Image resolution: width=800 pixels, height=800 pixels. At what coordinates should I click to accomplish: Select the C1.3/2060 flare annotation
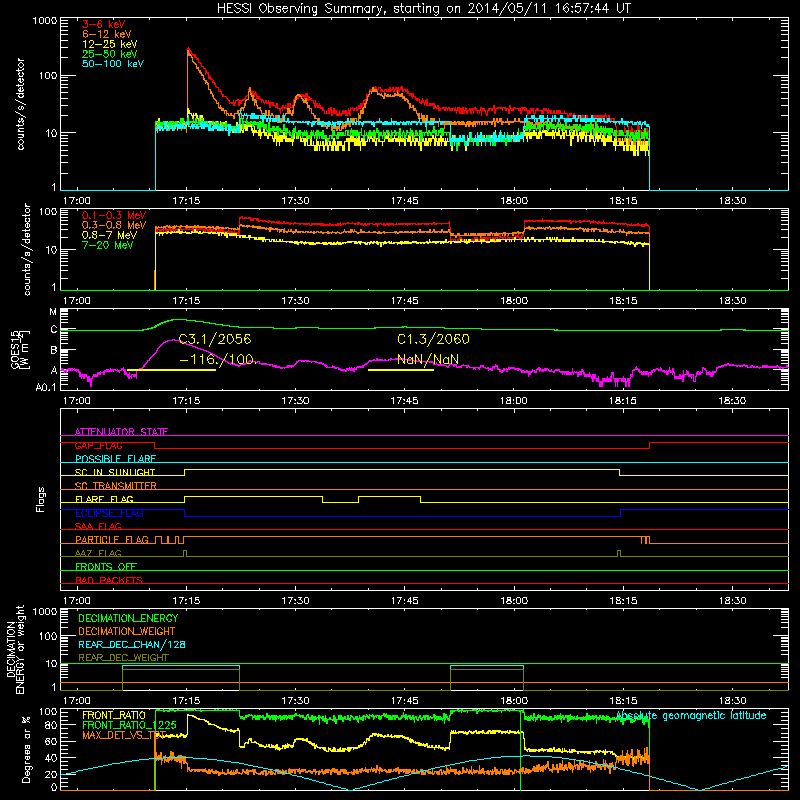pyautogui.click(x=433, y=339)
